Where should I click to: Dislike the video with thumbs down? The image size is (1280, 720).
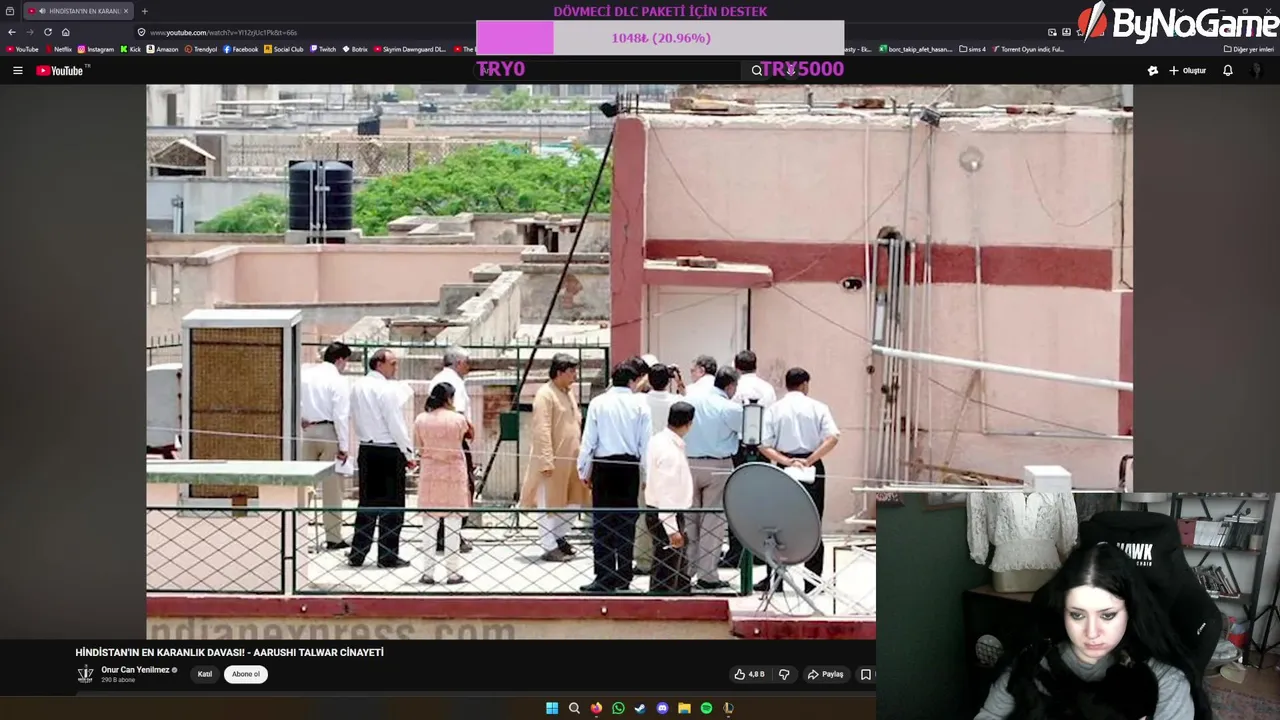[784, 674]
